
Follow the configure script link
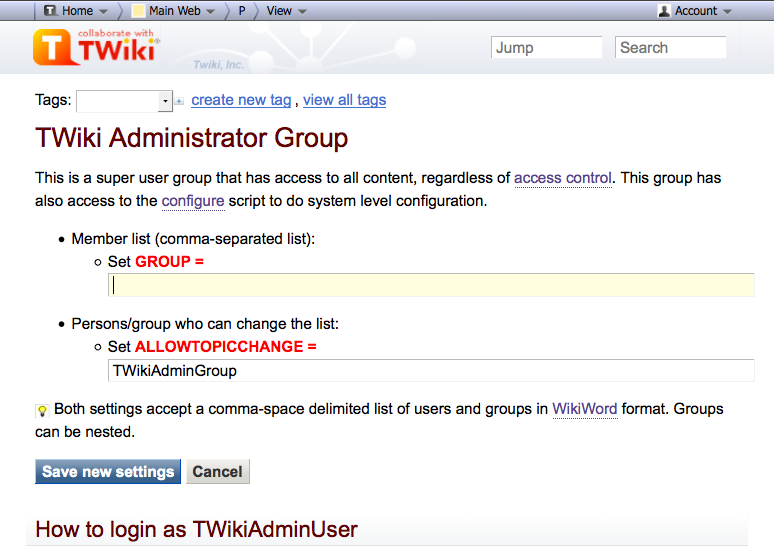pyautogui.click(x=193, y=200)
